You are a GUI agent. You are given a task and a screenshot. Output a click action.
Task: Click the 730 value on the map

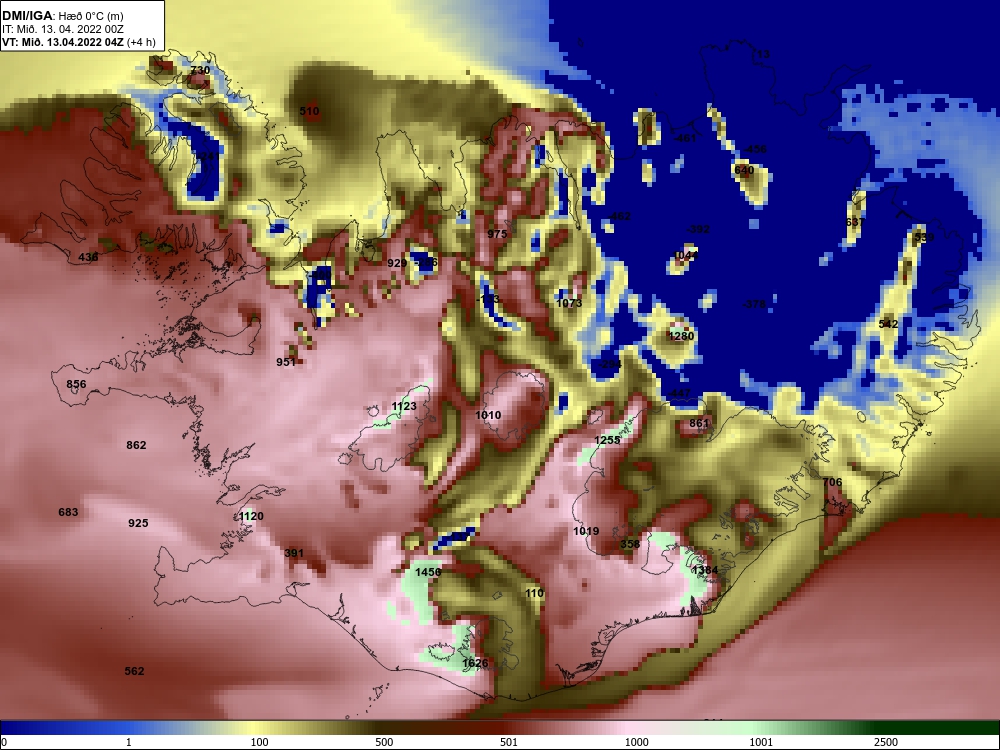pos(200,70)
